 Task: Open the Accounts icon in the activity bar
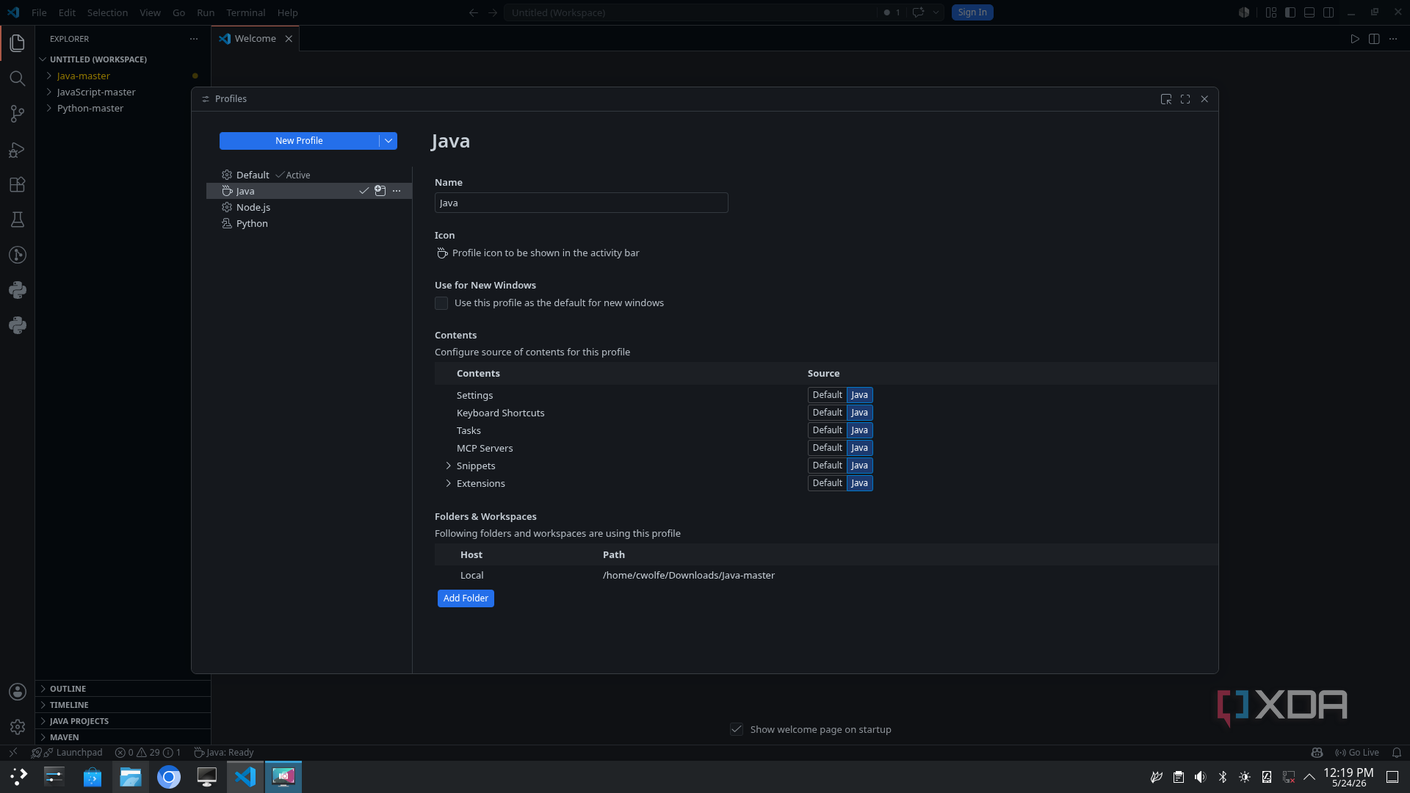17,692
